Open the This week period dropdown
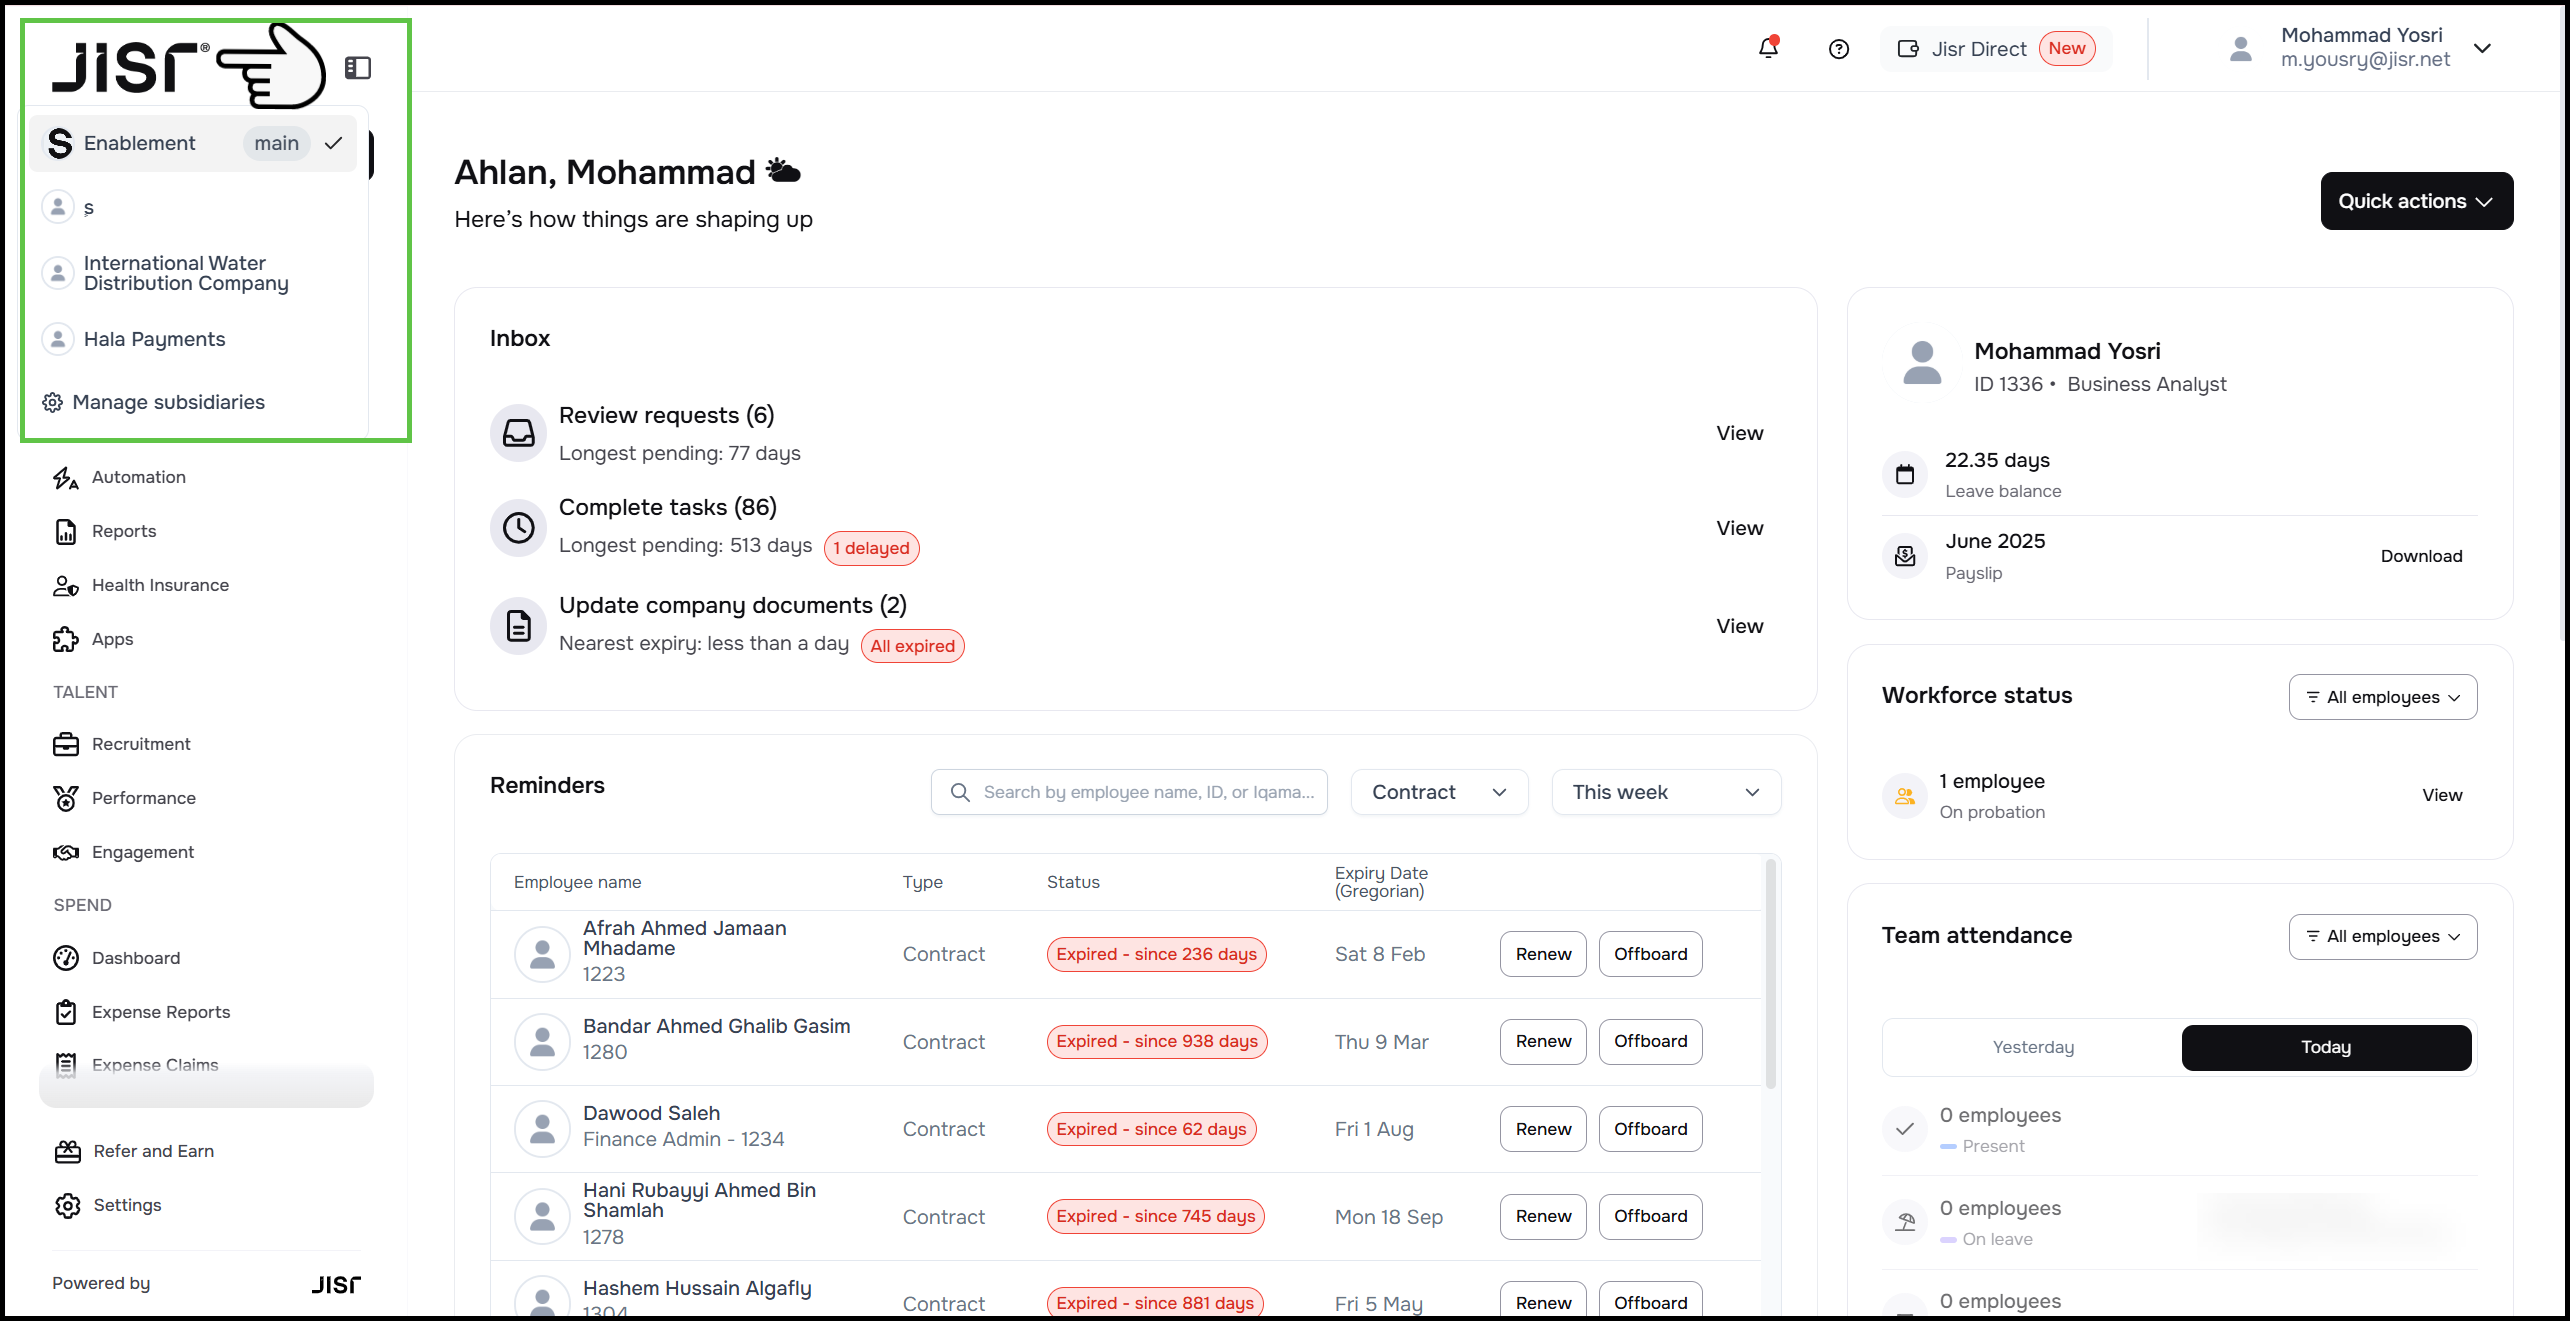 1665,792
